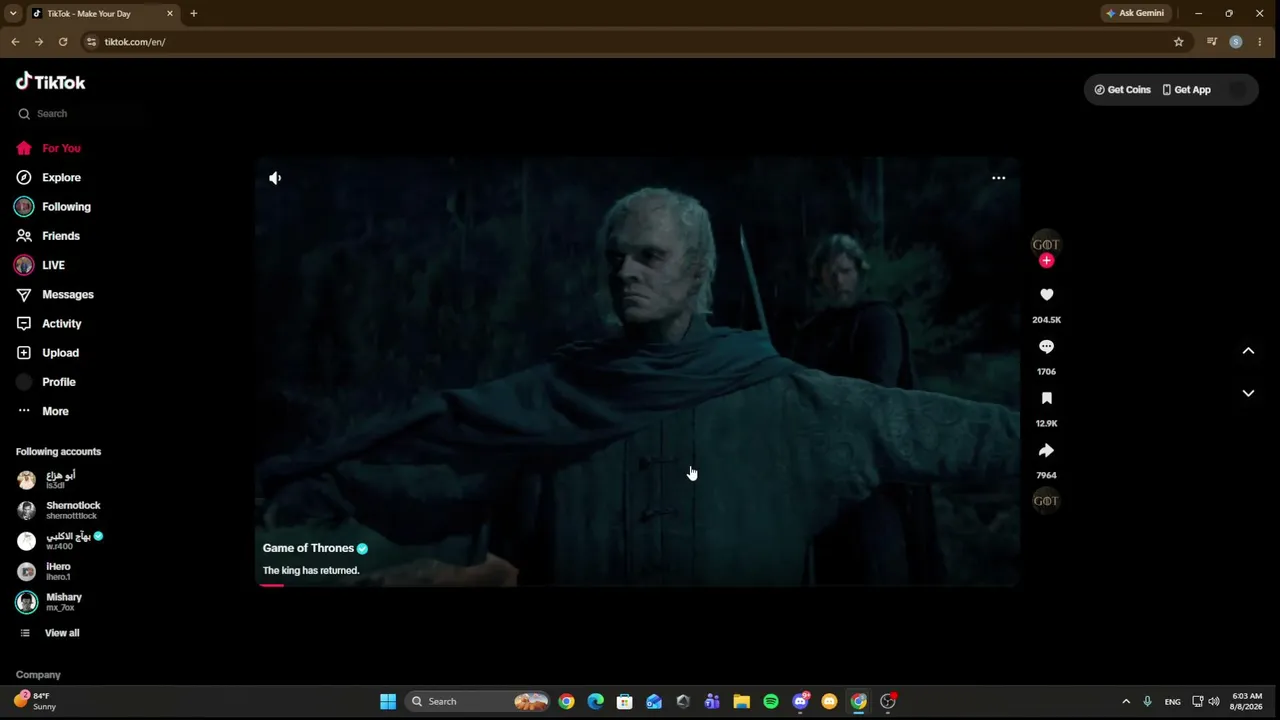Share the video using the arrow icon

point(1046,450)
